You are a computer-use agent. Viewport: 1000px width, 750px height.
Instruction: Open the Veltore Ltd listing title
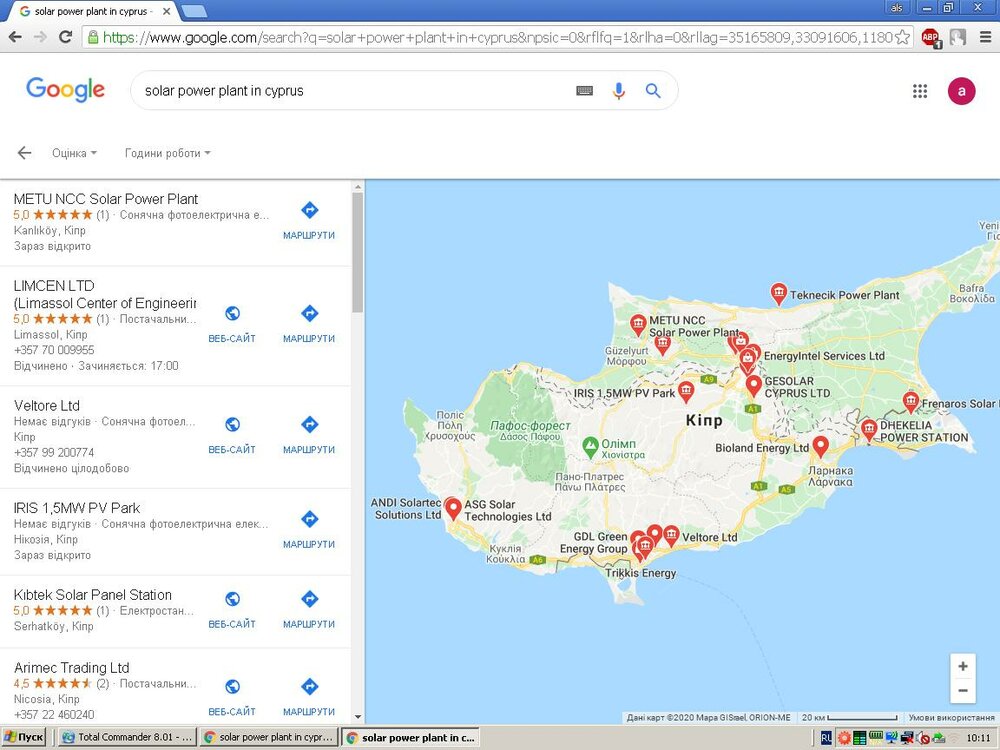[x=47, y=406]
